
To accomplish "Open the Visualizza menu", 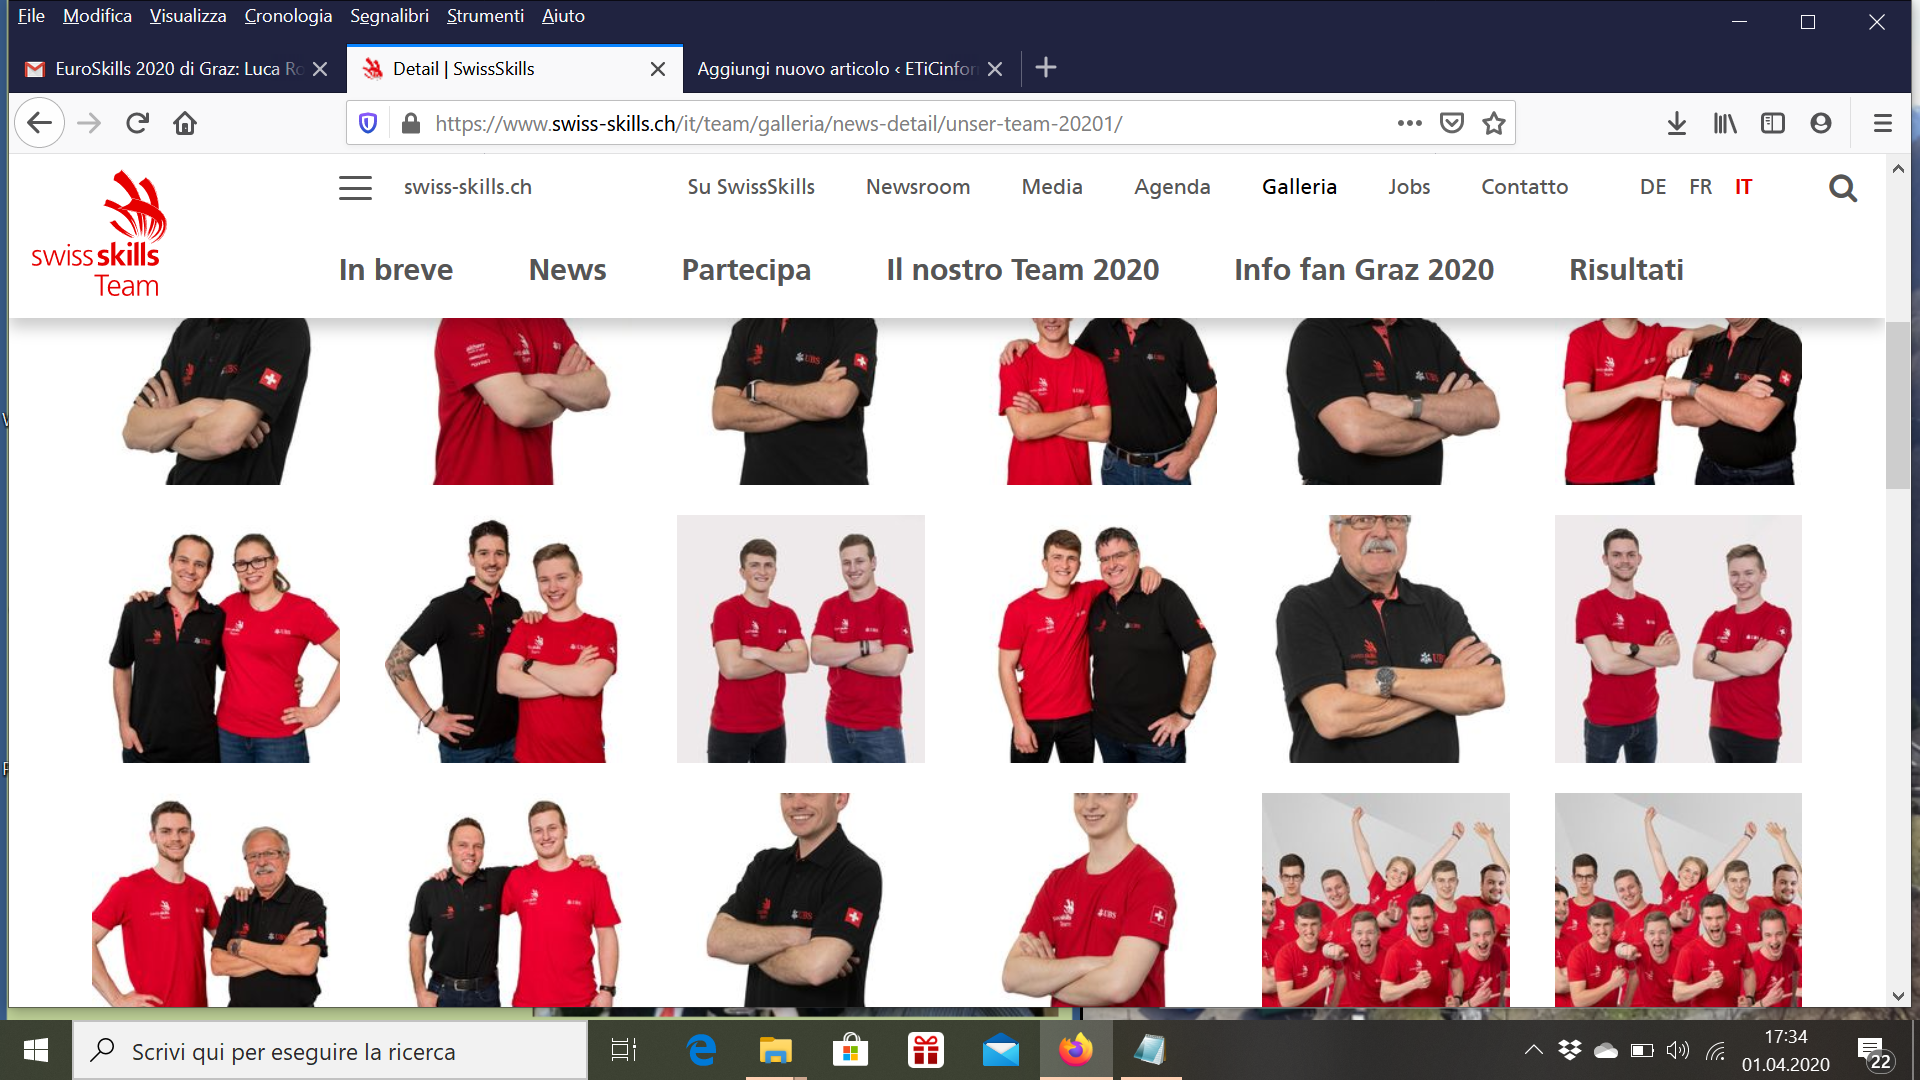I will [188, 16].
